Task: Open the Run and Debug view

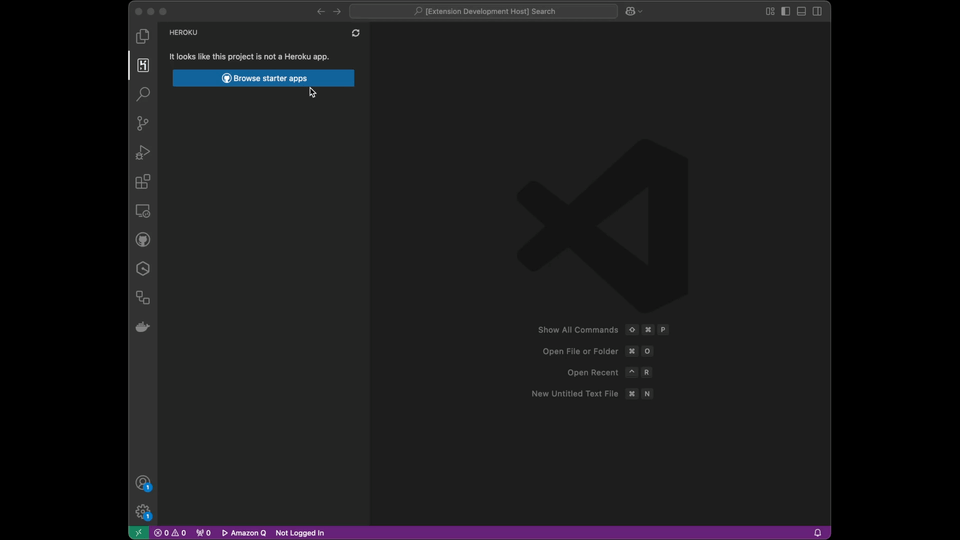Action: click(x=143, y=152)
